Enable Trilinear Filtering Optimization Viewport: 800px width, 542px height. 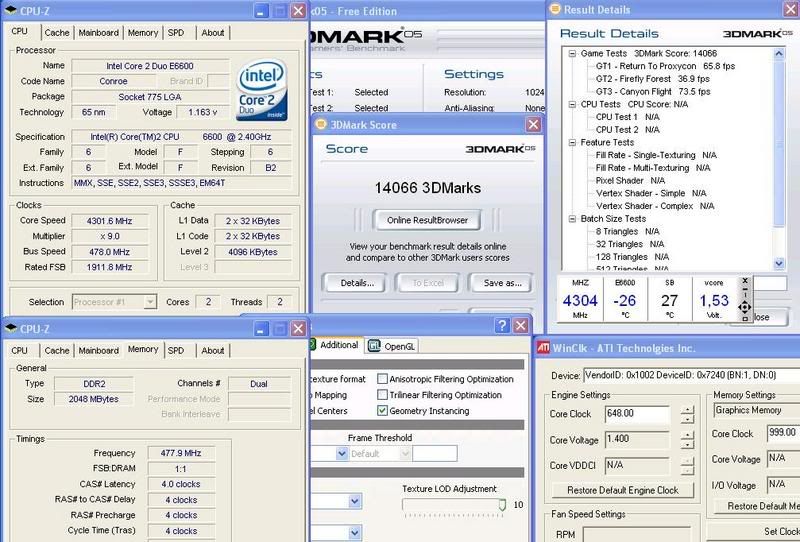(382, 395)
